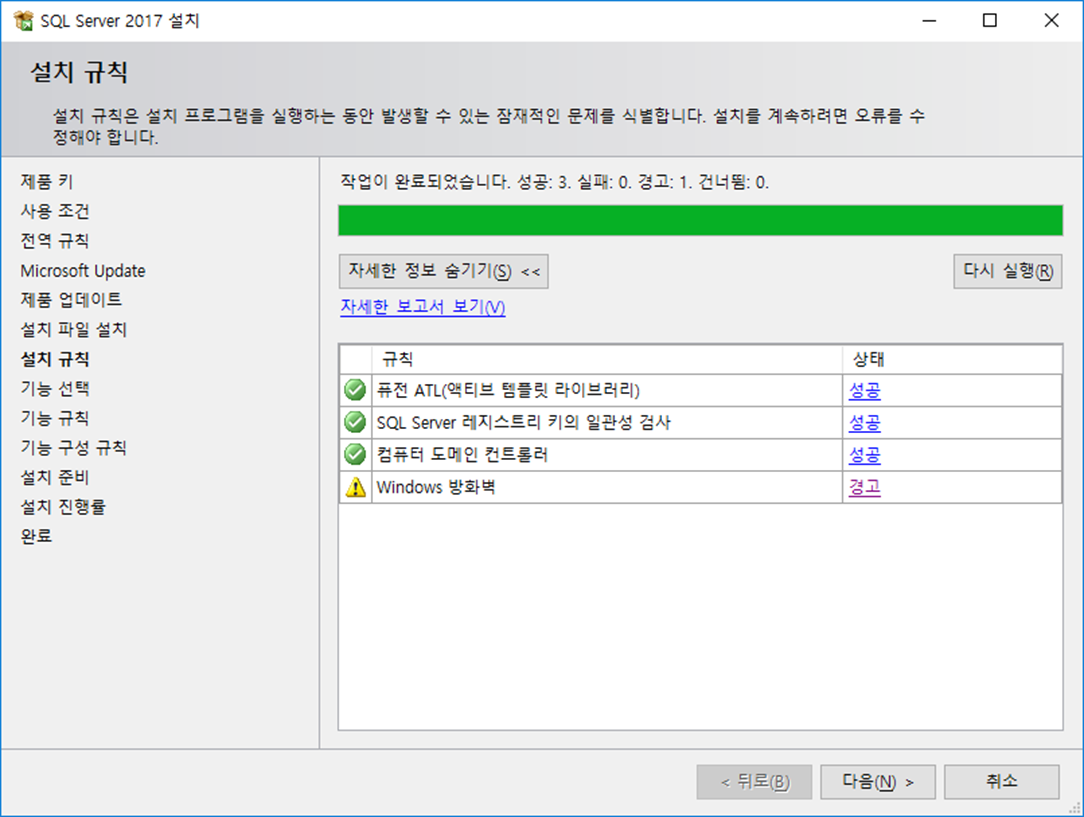Select 완료 step in sidebar
This screenshot has width=1084, height=817.
pyautogui.click(x=36, y=536)
